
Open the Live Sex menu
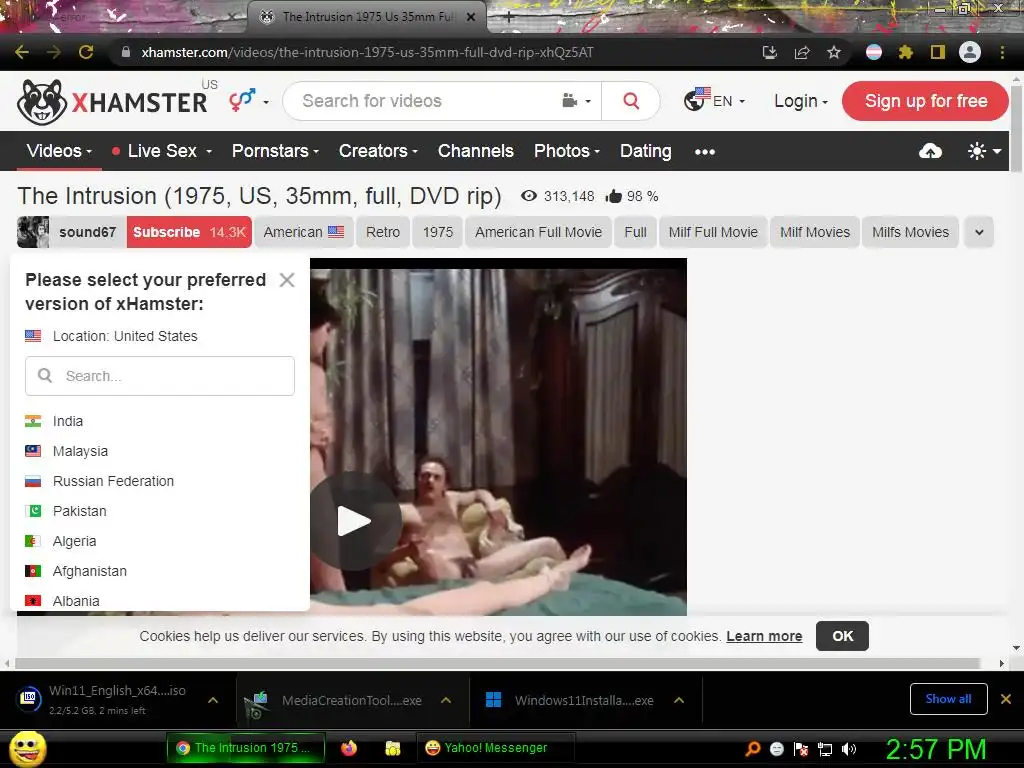(161, 151)
